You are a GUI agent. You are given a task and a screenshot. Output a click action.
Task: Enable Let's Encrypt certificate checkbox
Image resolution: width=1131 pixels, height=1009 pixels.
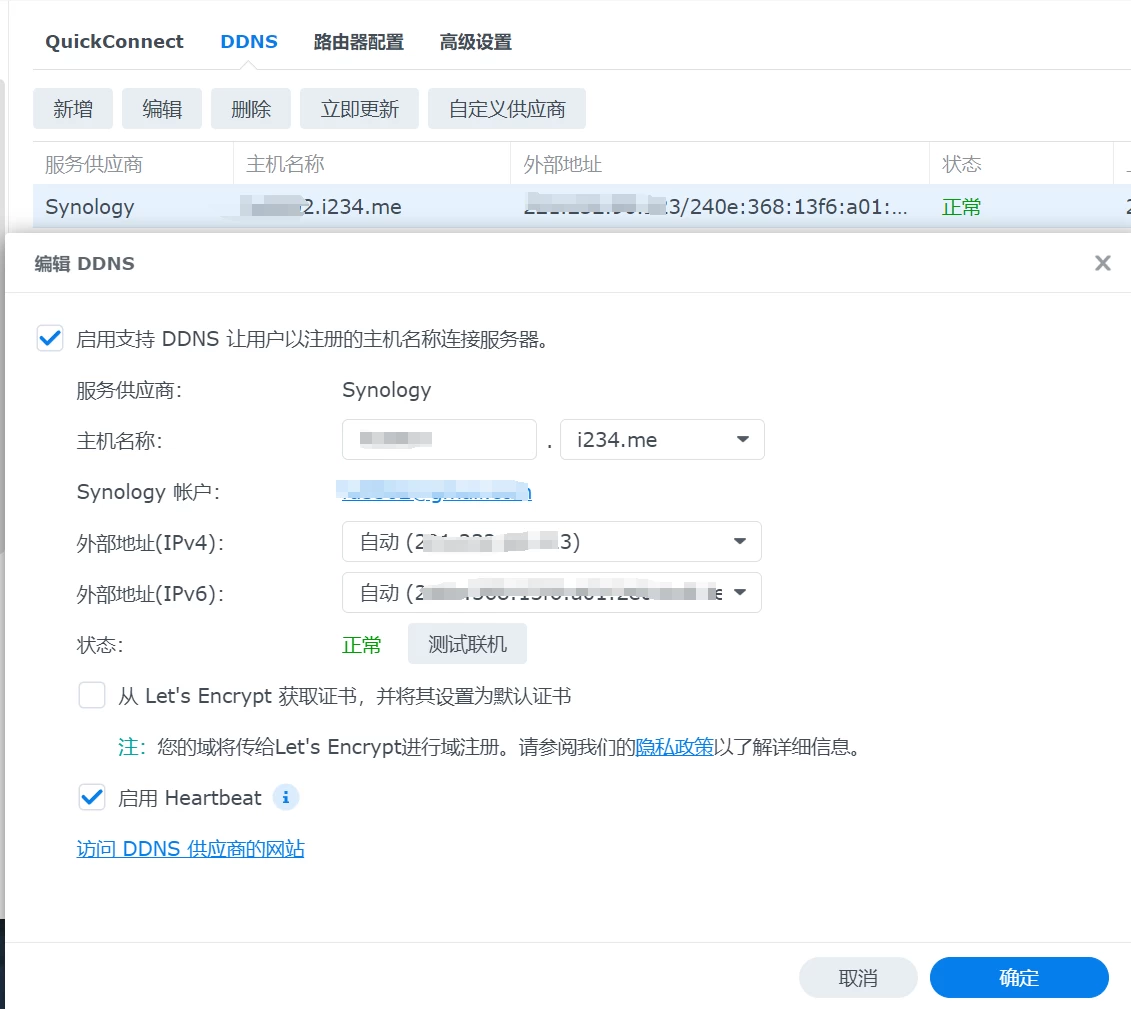click(x=92, y=696)
